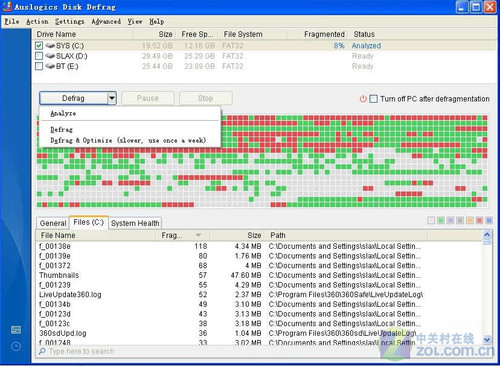Image resolution: width=500 pixels, height=366 pixels.
Task: Click the magnifier icon in search bar
Action: [x=42, y=351]
